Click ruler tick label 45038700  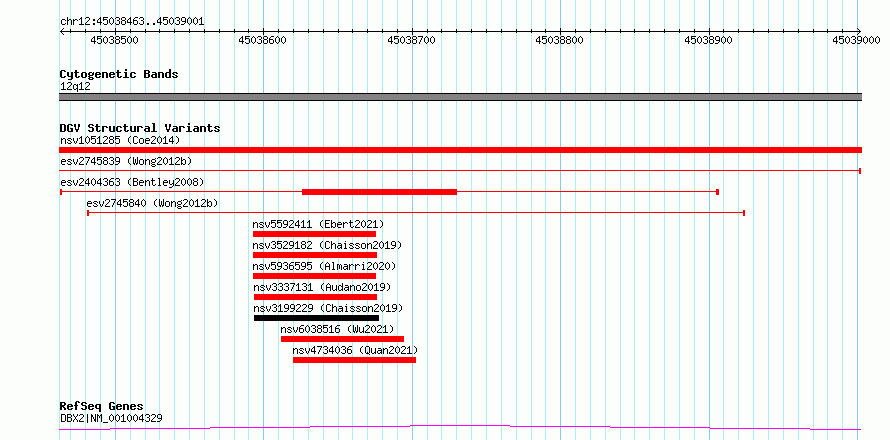point(411,40)
